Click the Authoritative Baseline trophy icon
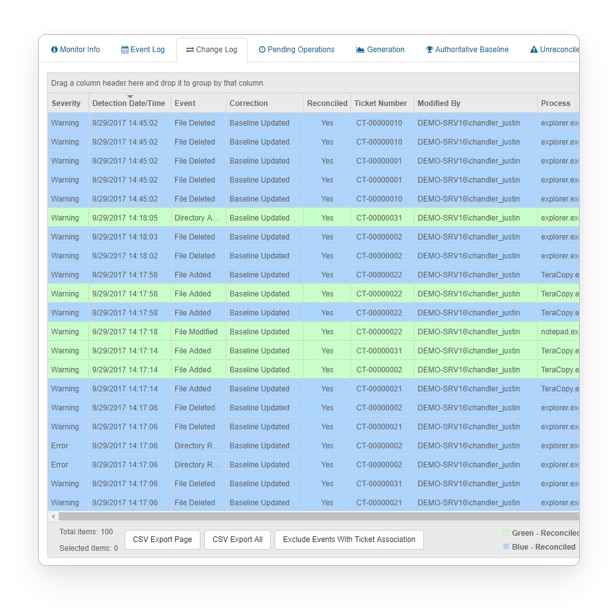 click(430, 50)
